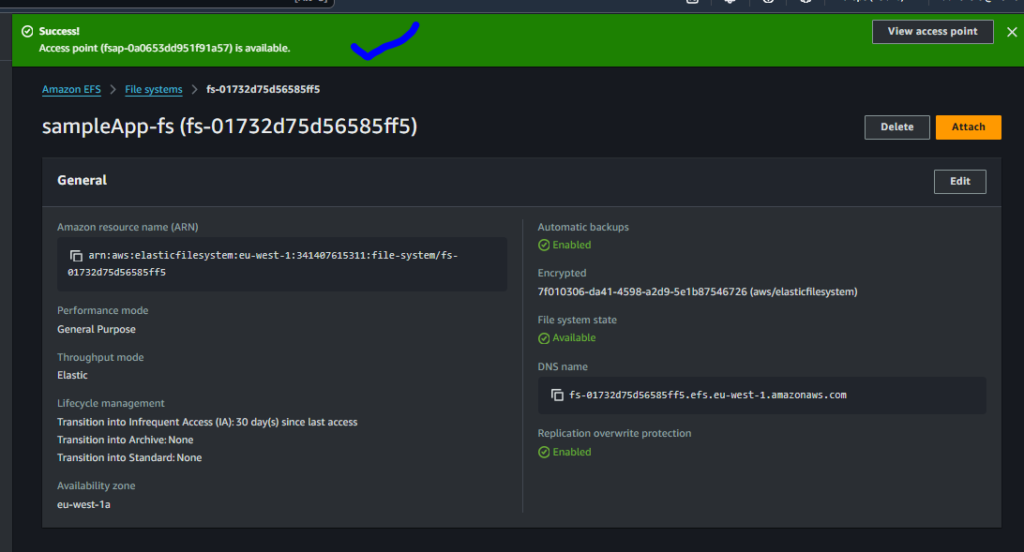
Task: Attach the file system
Action: tap(968, 127)
